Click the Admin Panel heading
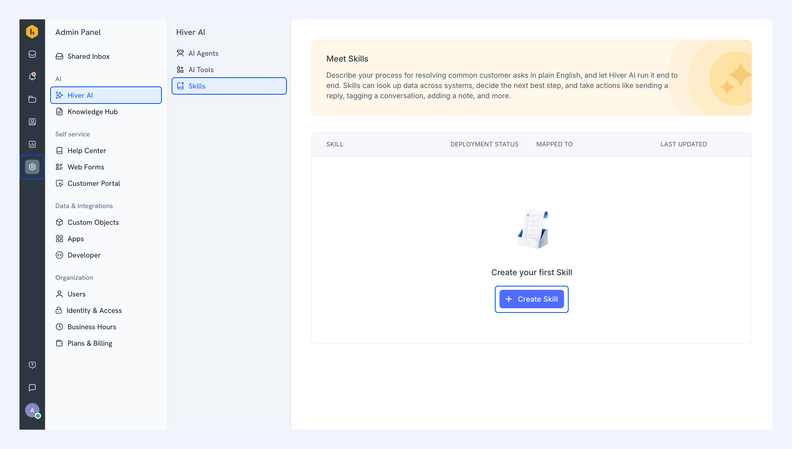Viewport: 792px width, 449px height. pos(78,32)
